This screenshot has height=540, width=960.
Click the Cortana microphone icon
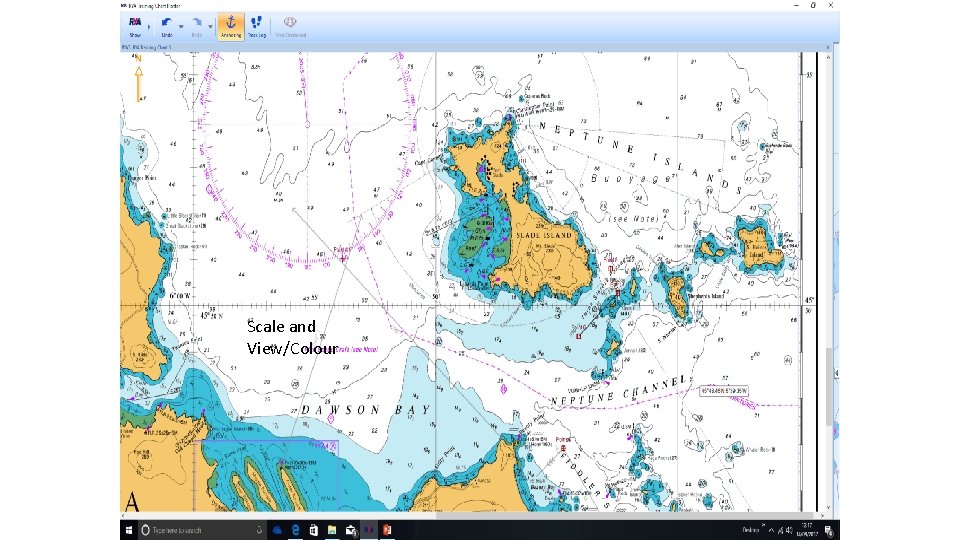click(259, 530)
